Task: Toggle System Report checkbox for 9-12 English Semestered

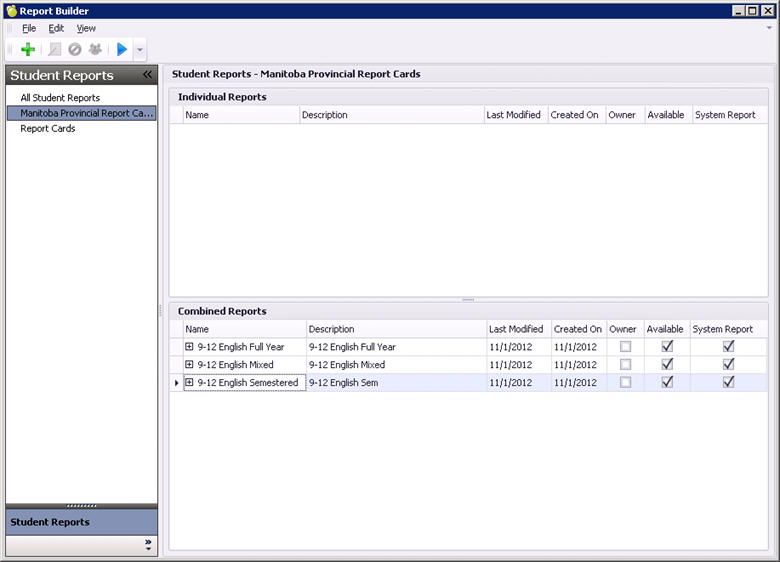Action: click(x=729, y=382)
